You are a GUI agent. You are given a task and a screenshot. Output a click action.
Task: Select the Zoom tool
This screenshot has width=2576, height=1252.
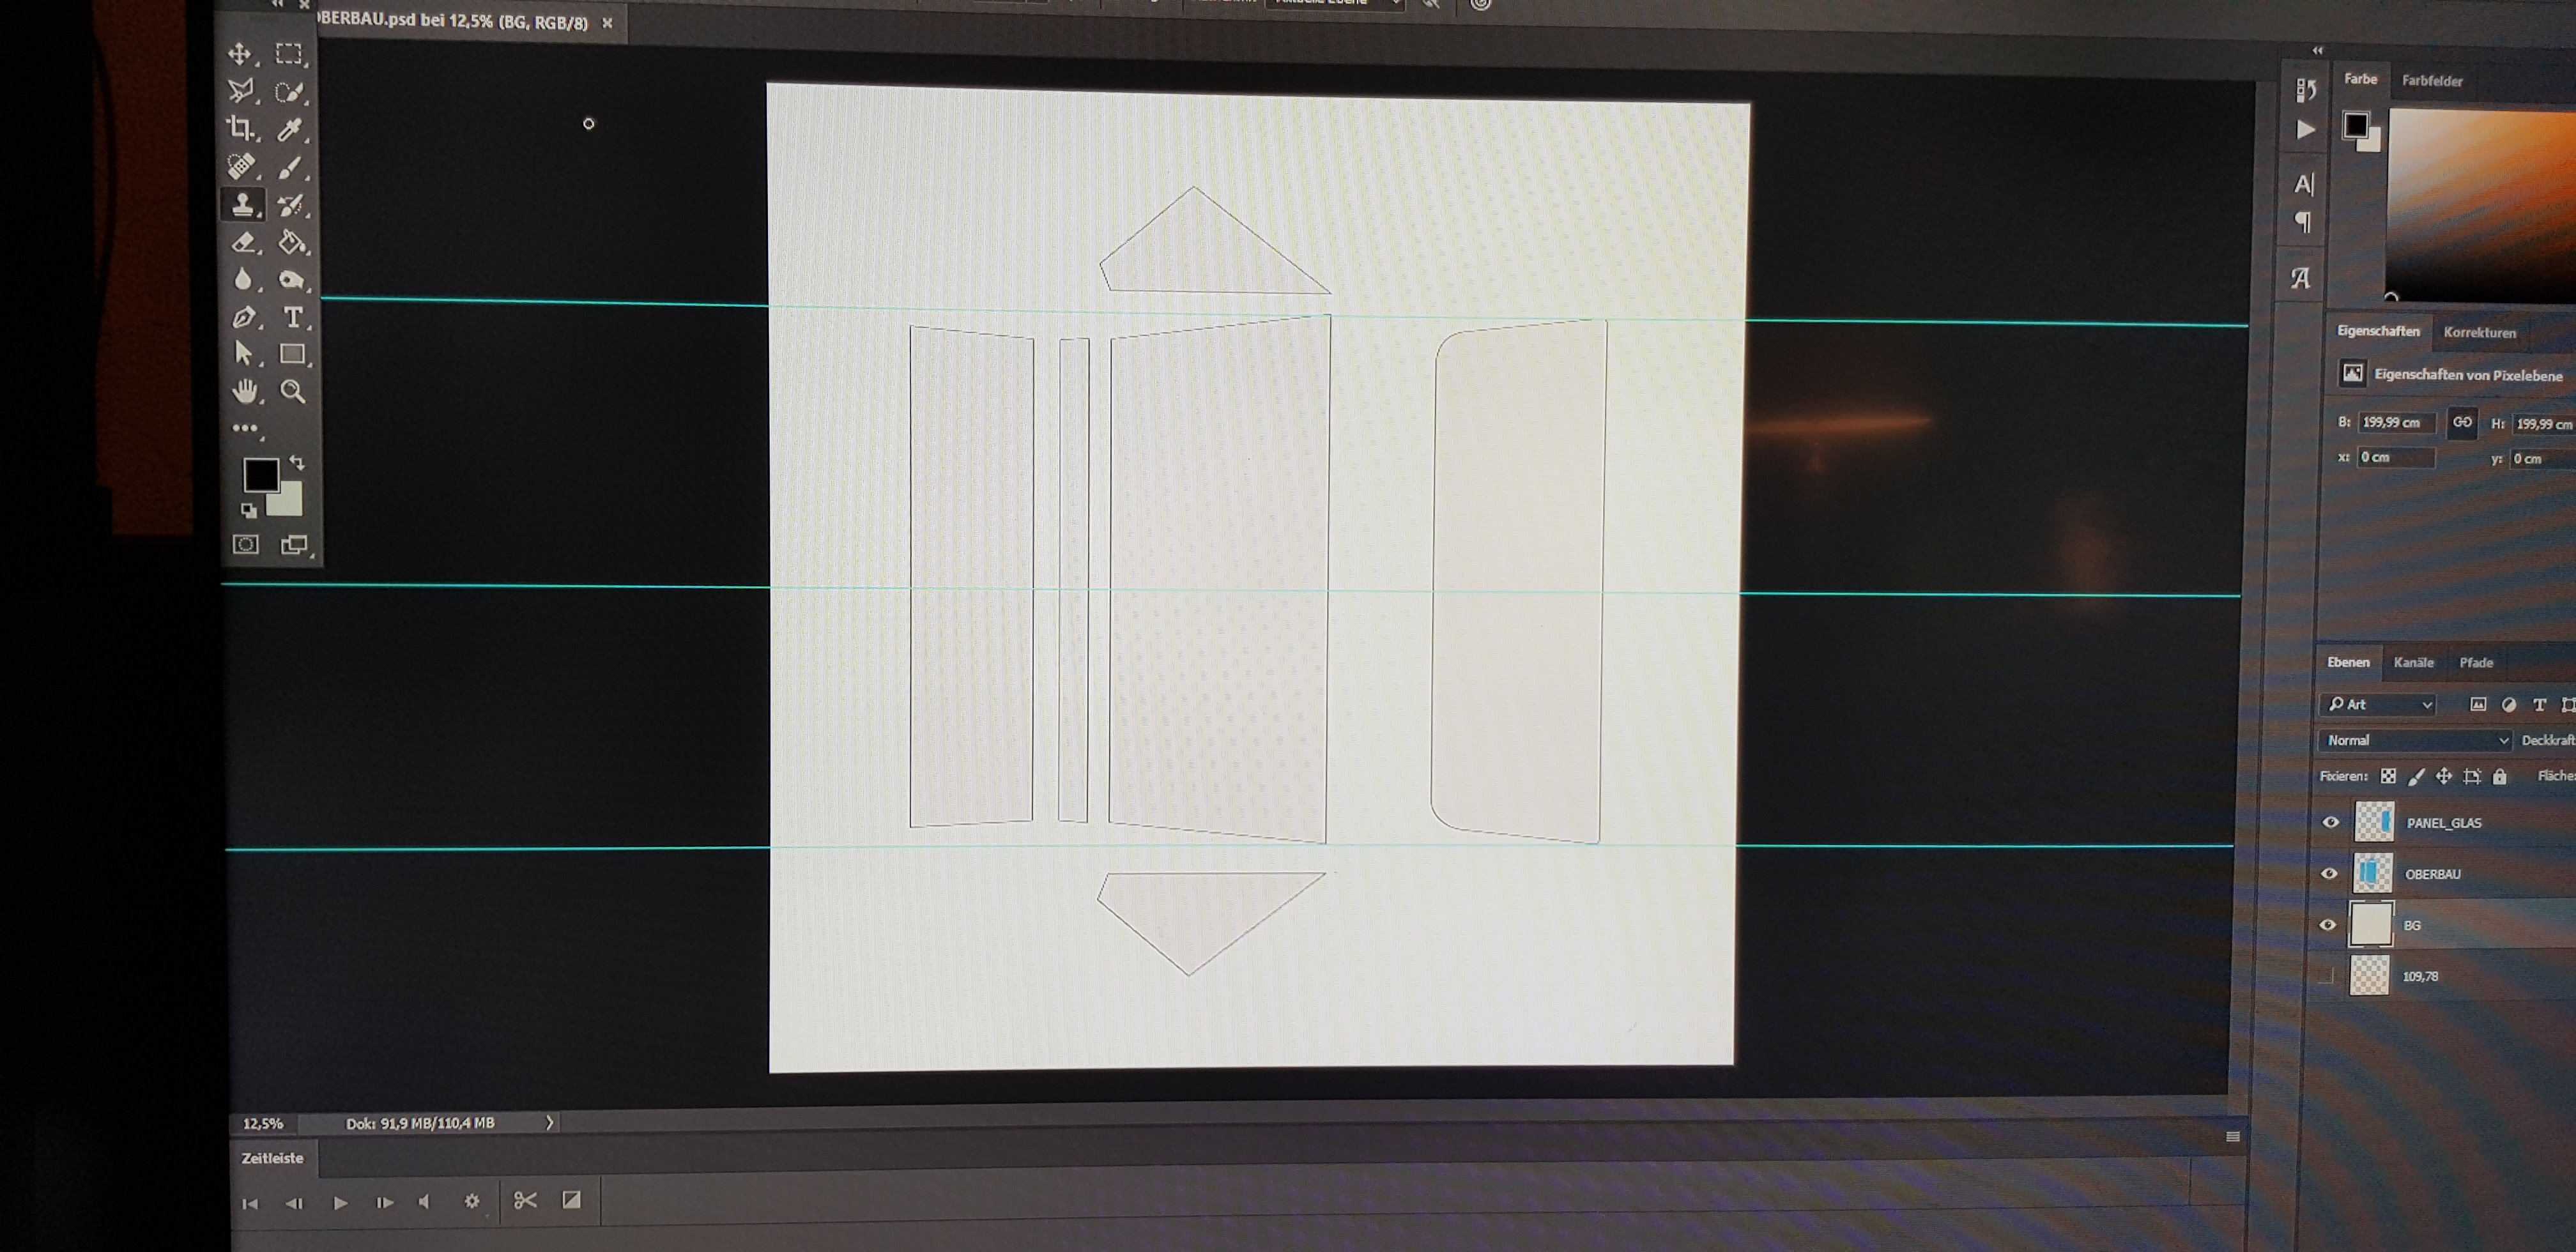tap(293, 391)
